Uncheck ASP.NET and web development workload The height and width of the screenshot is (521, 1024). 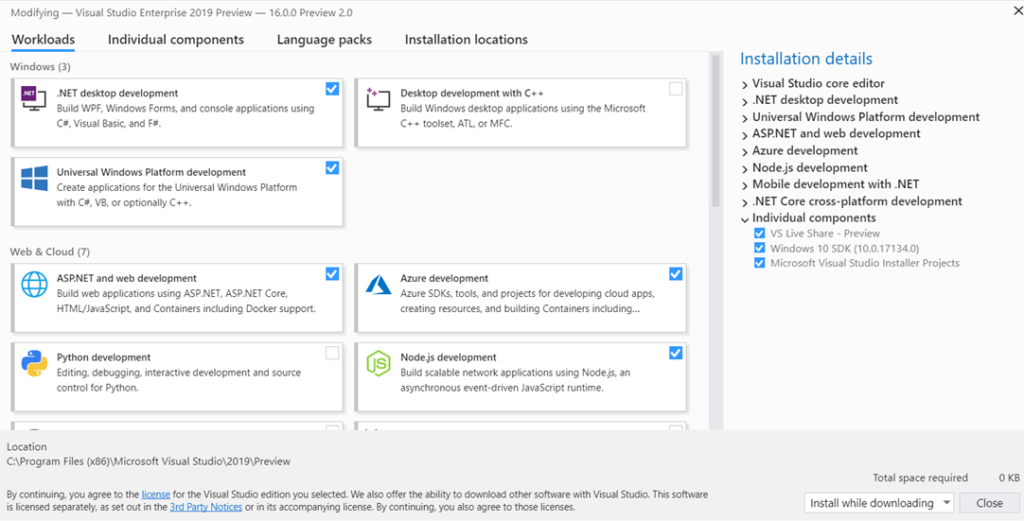(332, 274)
